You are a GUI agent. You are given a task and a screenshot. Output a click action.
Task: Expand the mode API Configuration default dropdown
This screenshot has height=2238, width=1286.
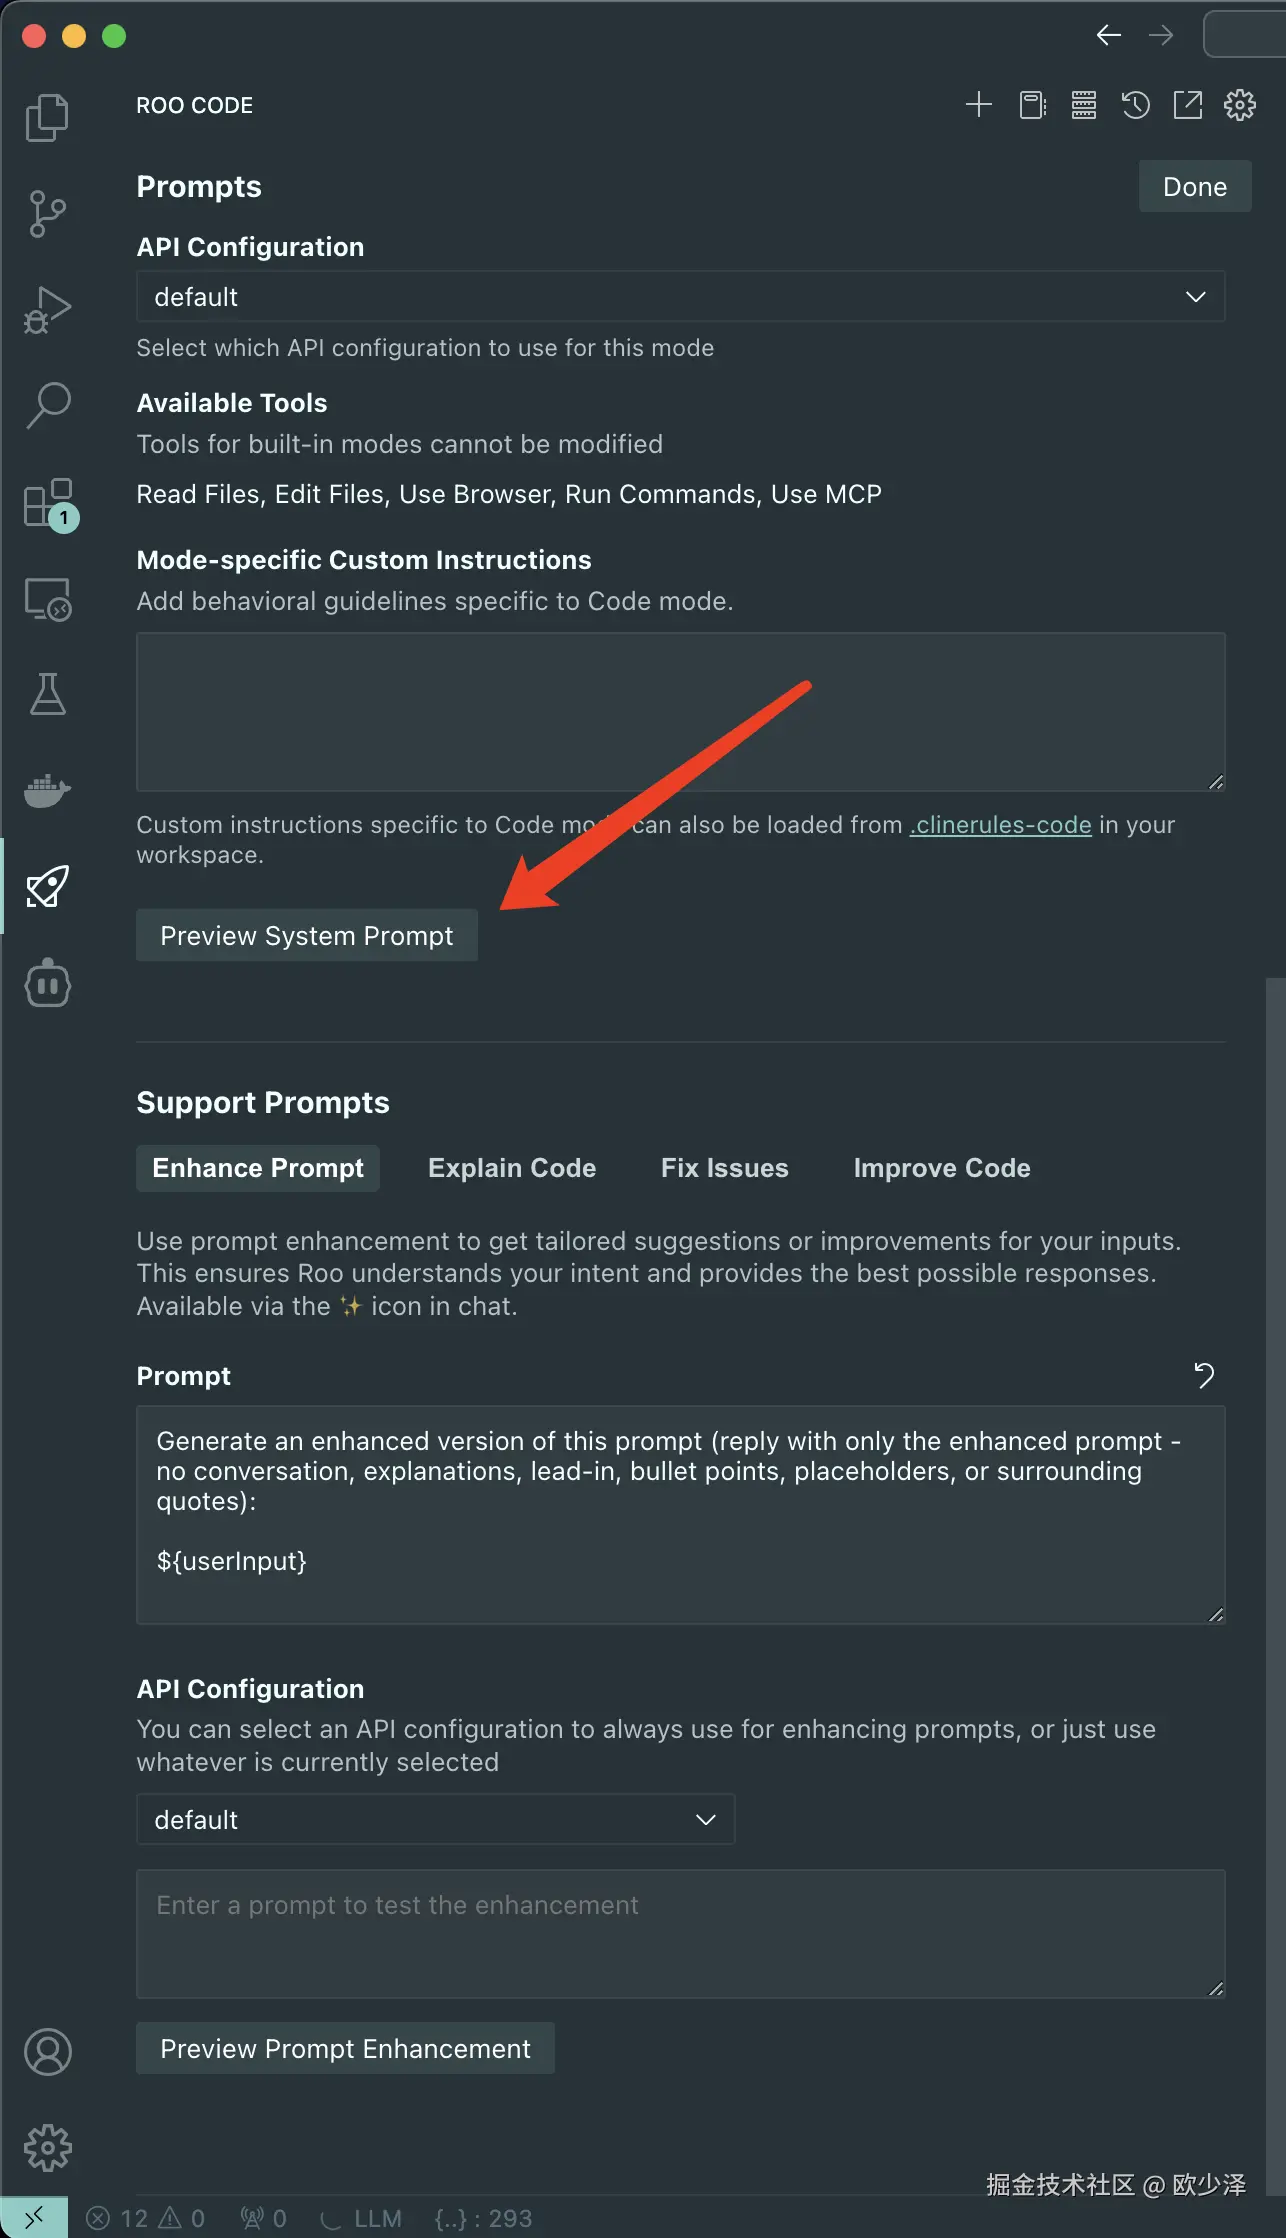coord(680,296)
